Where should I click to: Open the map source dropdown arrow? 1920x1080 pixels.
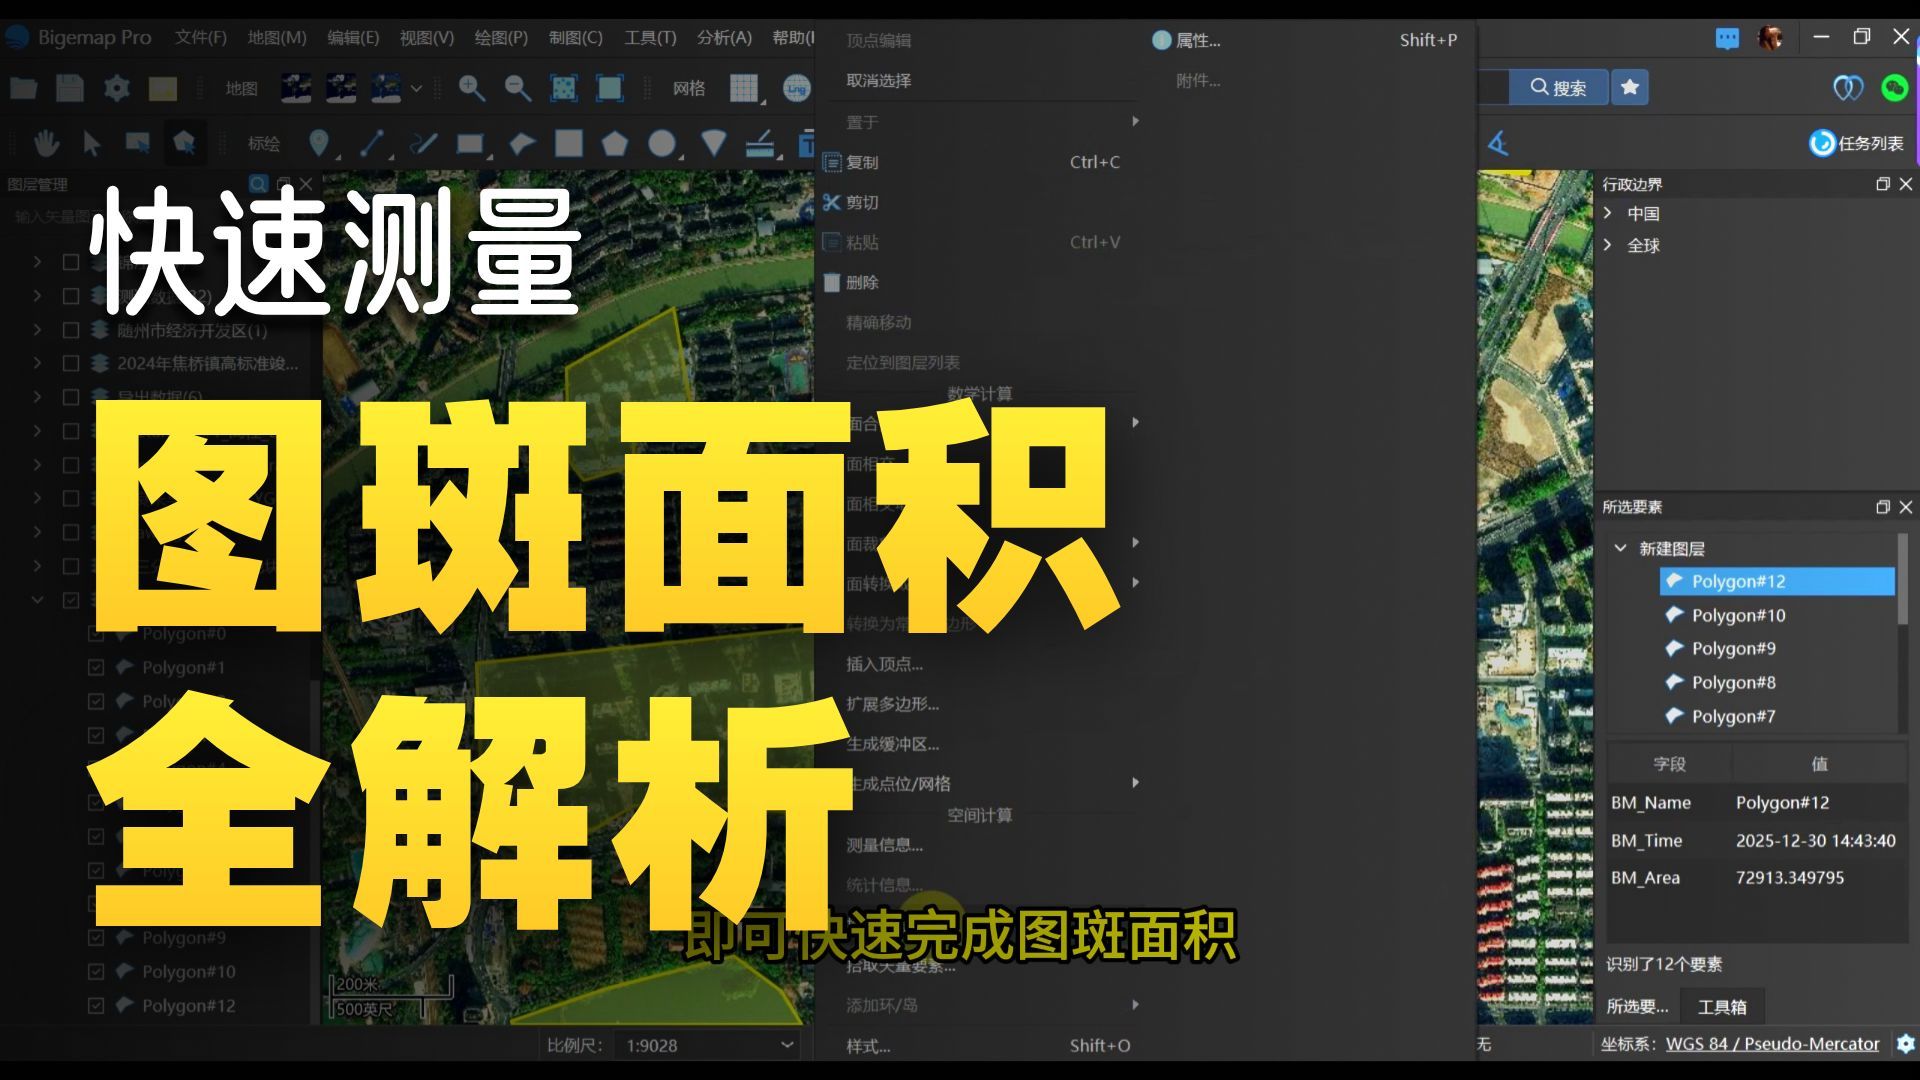point(416,88)
